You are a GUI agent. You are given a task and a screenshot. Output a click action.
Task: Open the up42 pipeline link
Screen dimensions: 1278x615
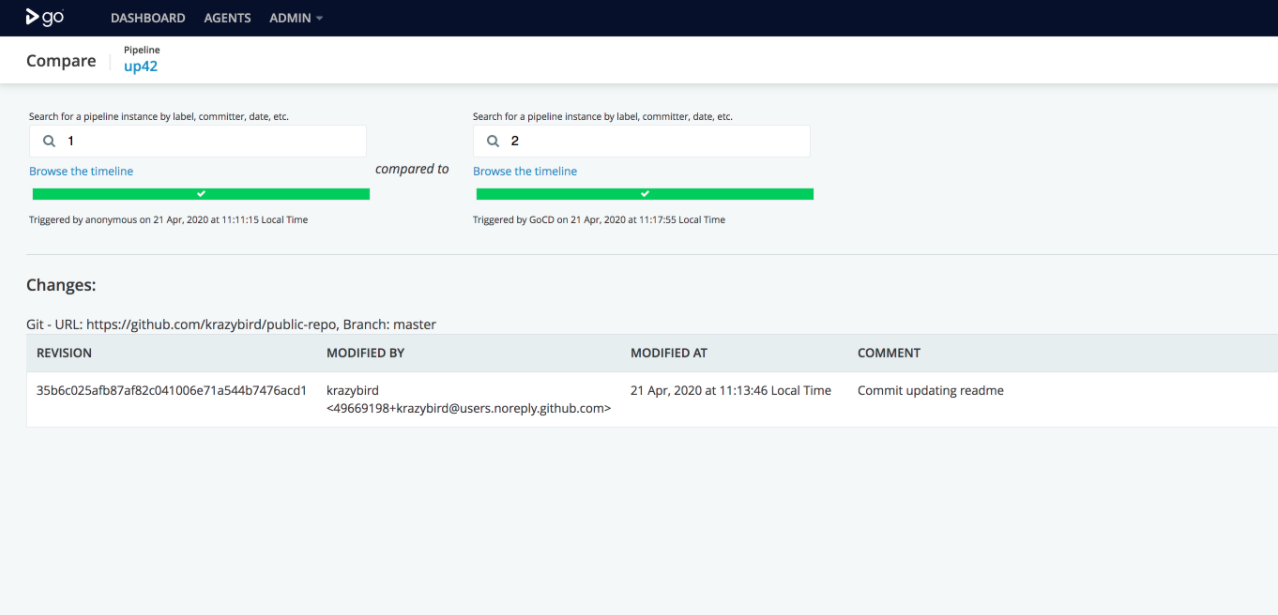[141, 66]
